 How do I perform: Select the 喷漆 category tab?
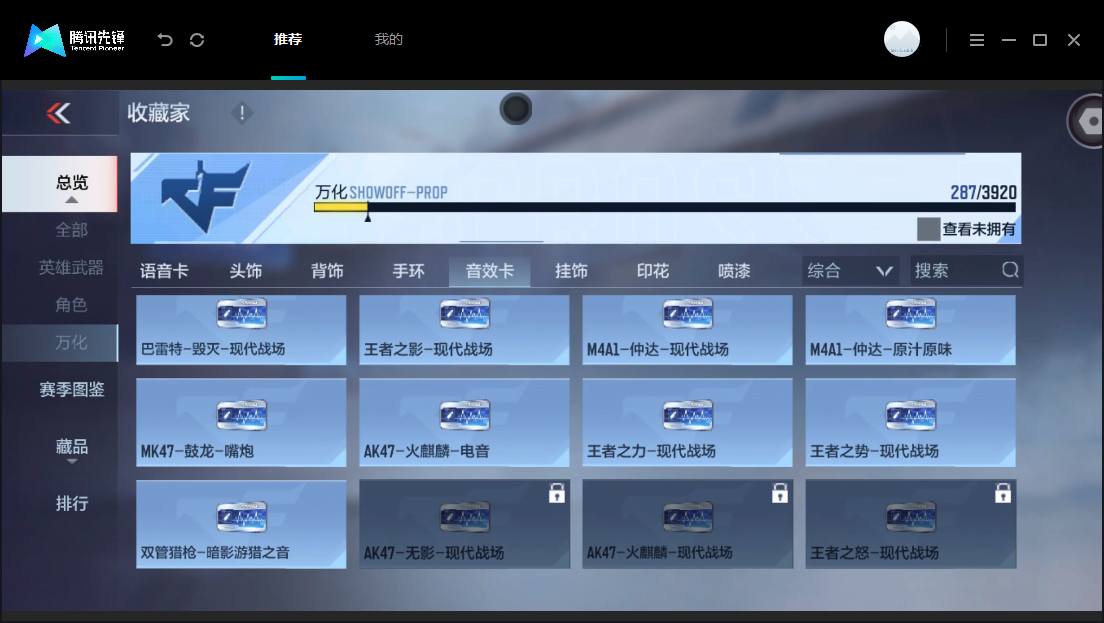734,271
